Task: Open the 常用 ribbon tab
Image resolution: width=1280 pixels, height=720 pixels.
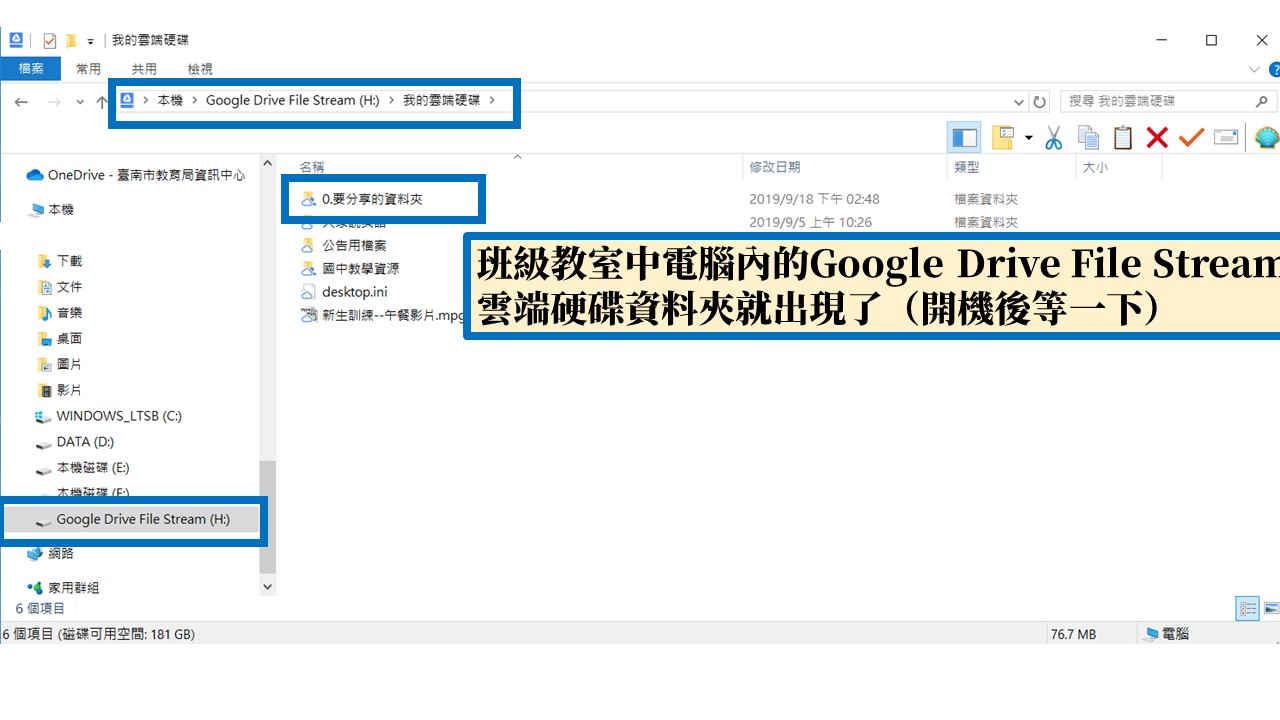Action: tap(88, 69)
